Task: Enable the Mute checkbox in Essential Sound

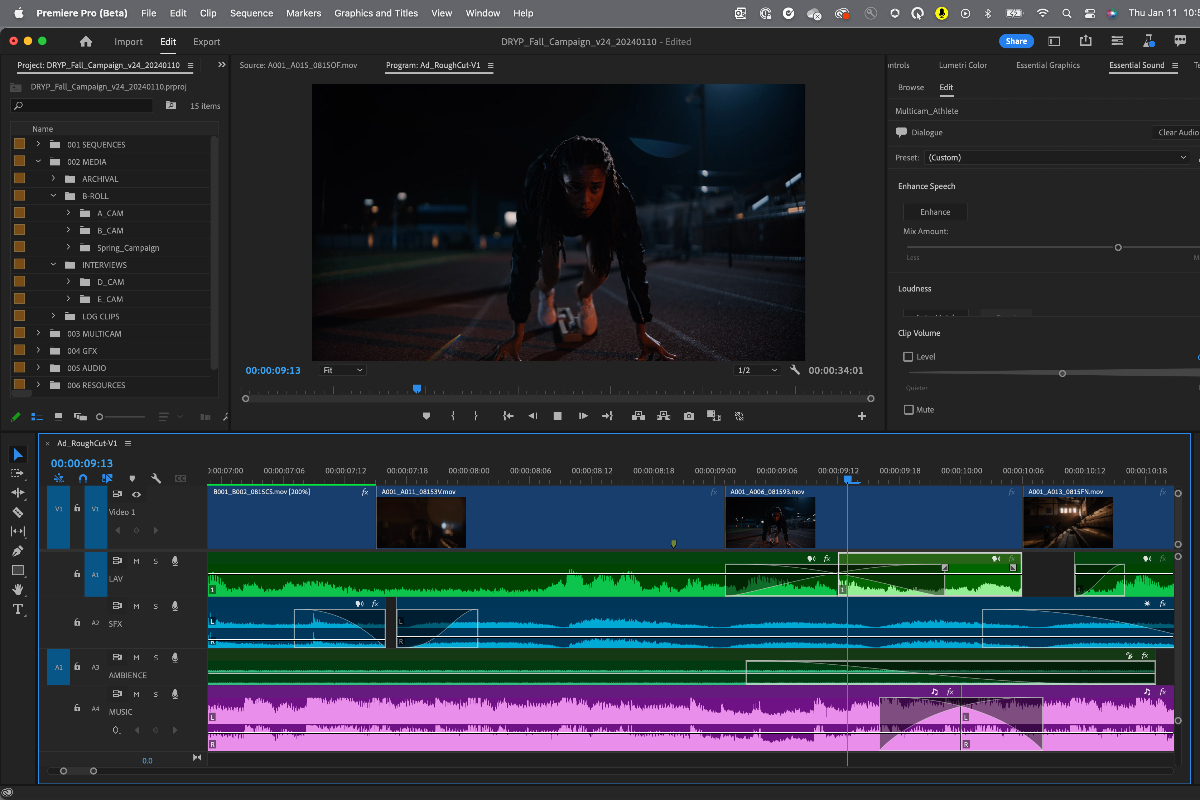Action: point(908,410)
